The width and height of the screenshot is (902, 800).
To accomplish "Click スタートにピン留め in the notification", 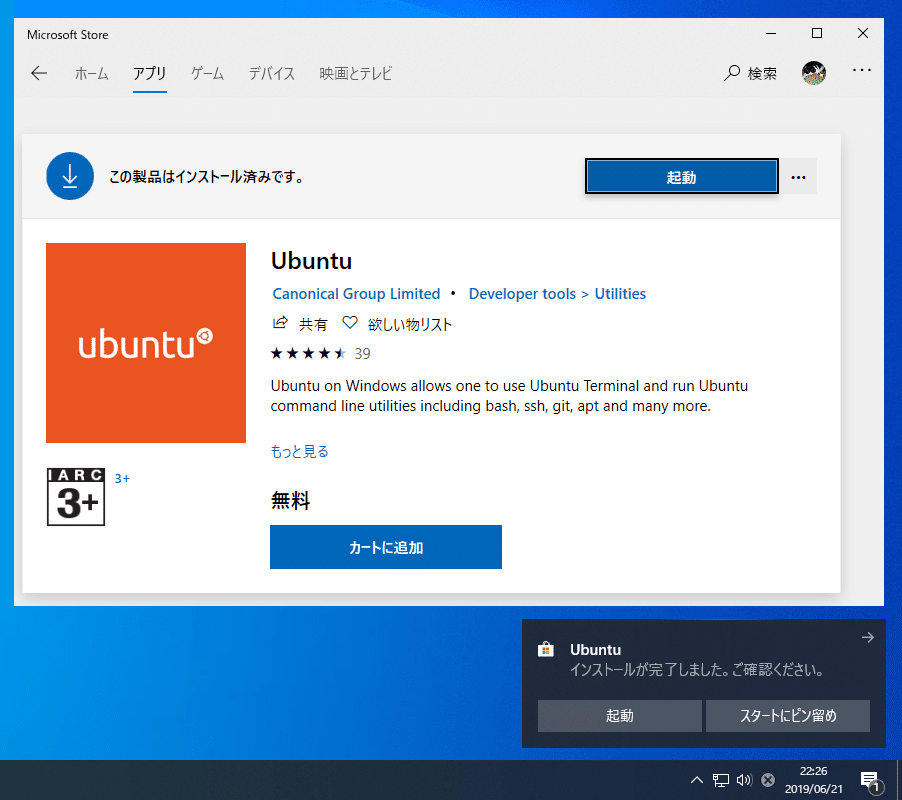I will coord(788,715).
